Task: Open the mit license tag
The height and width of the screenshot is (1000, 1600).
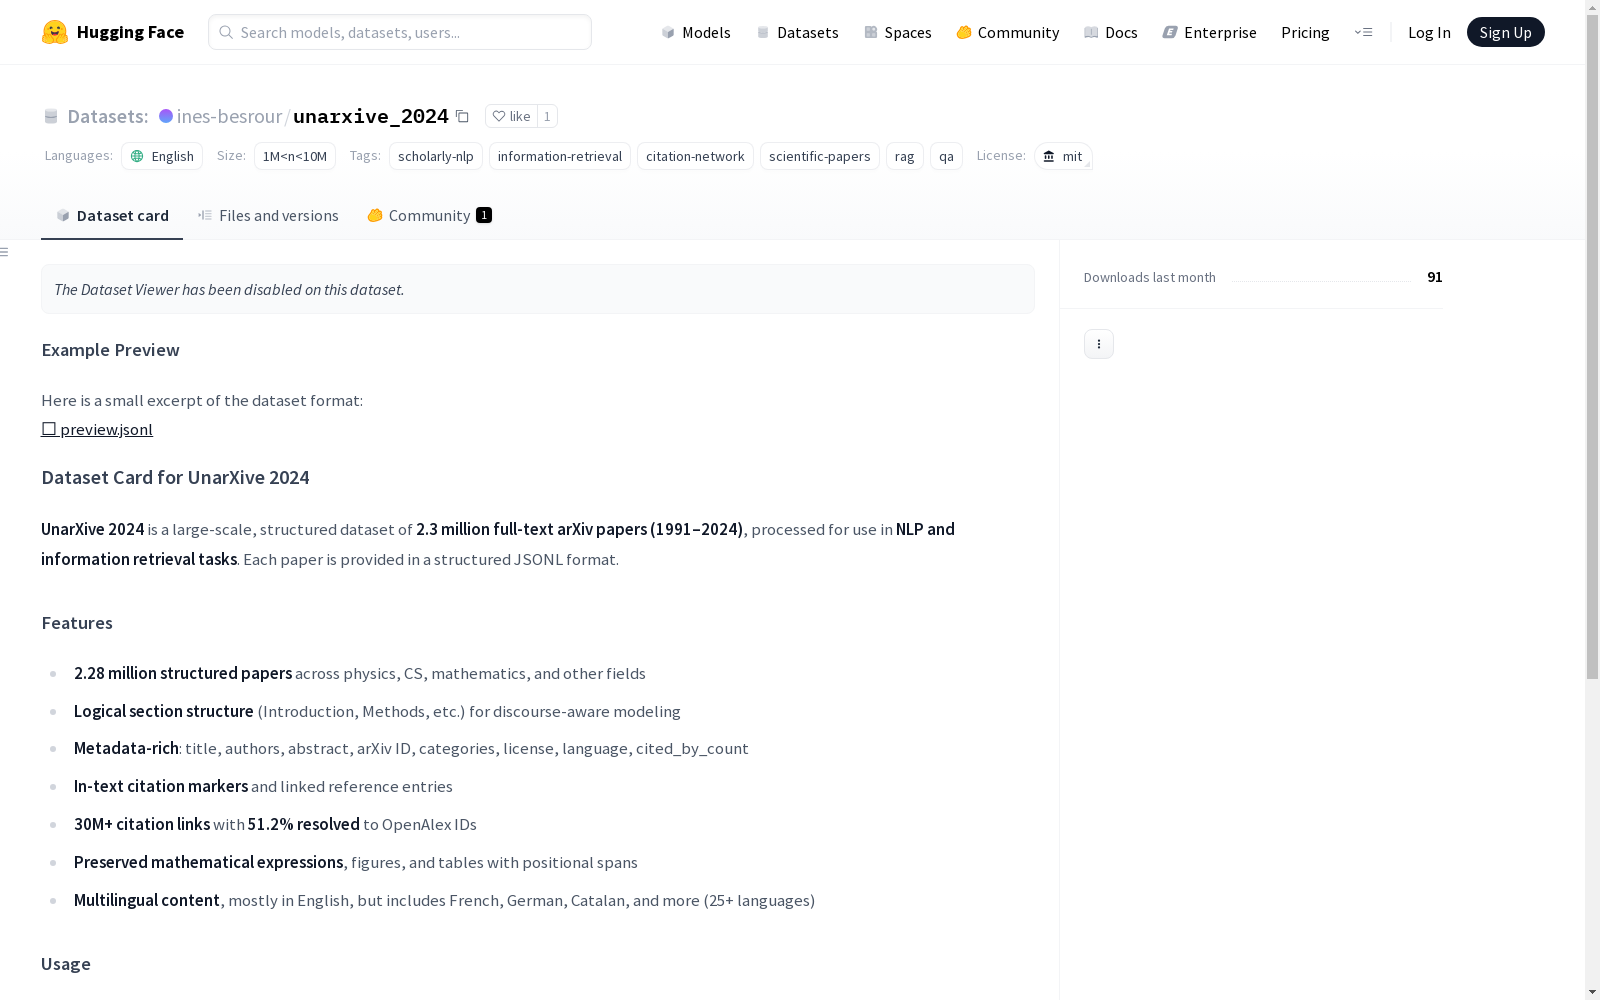Action: pyautogui.click(x=1063, y=156)
